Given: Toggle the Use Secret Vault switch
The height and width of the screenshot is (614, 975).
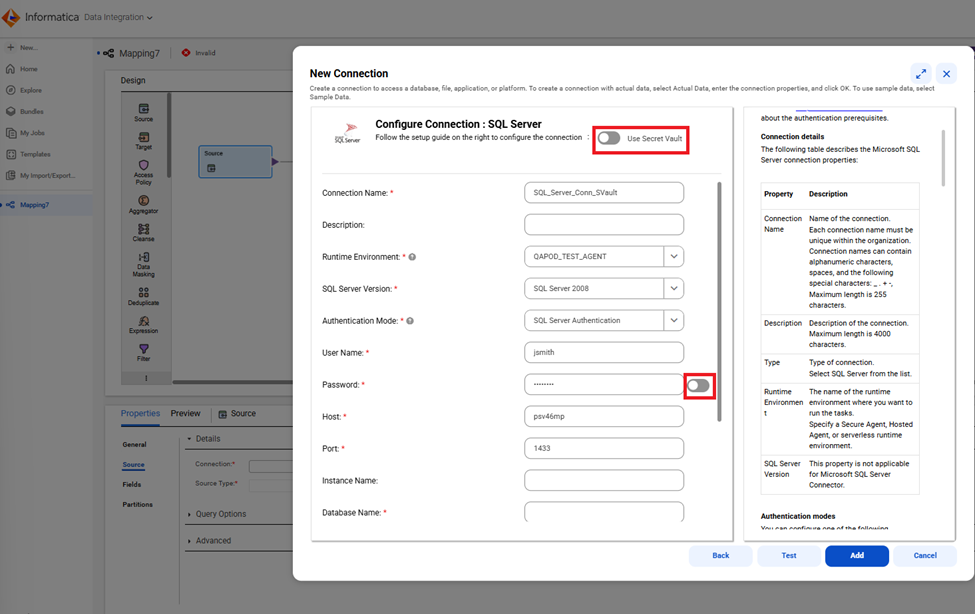Looking at the screenshot, I should (609, 138).
